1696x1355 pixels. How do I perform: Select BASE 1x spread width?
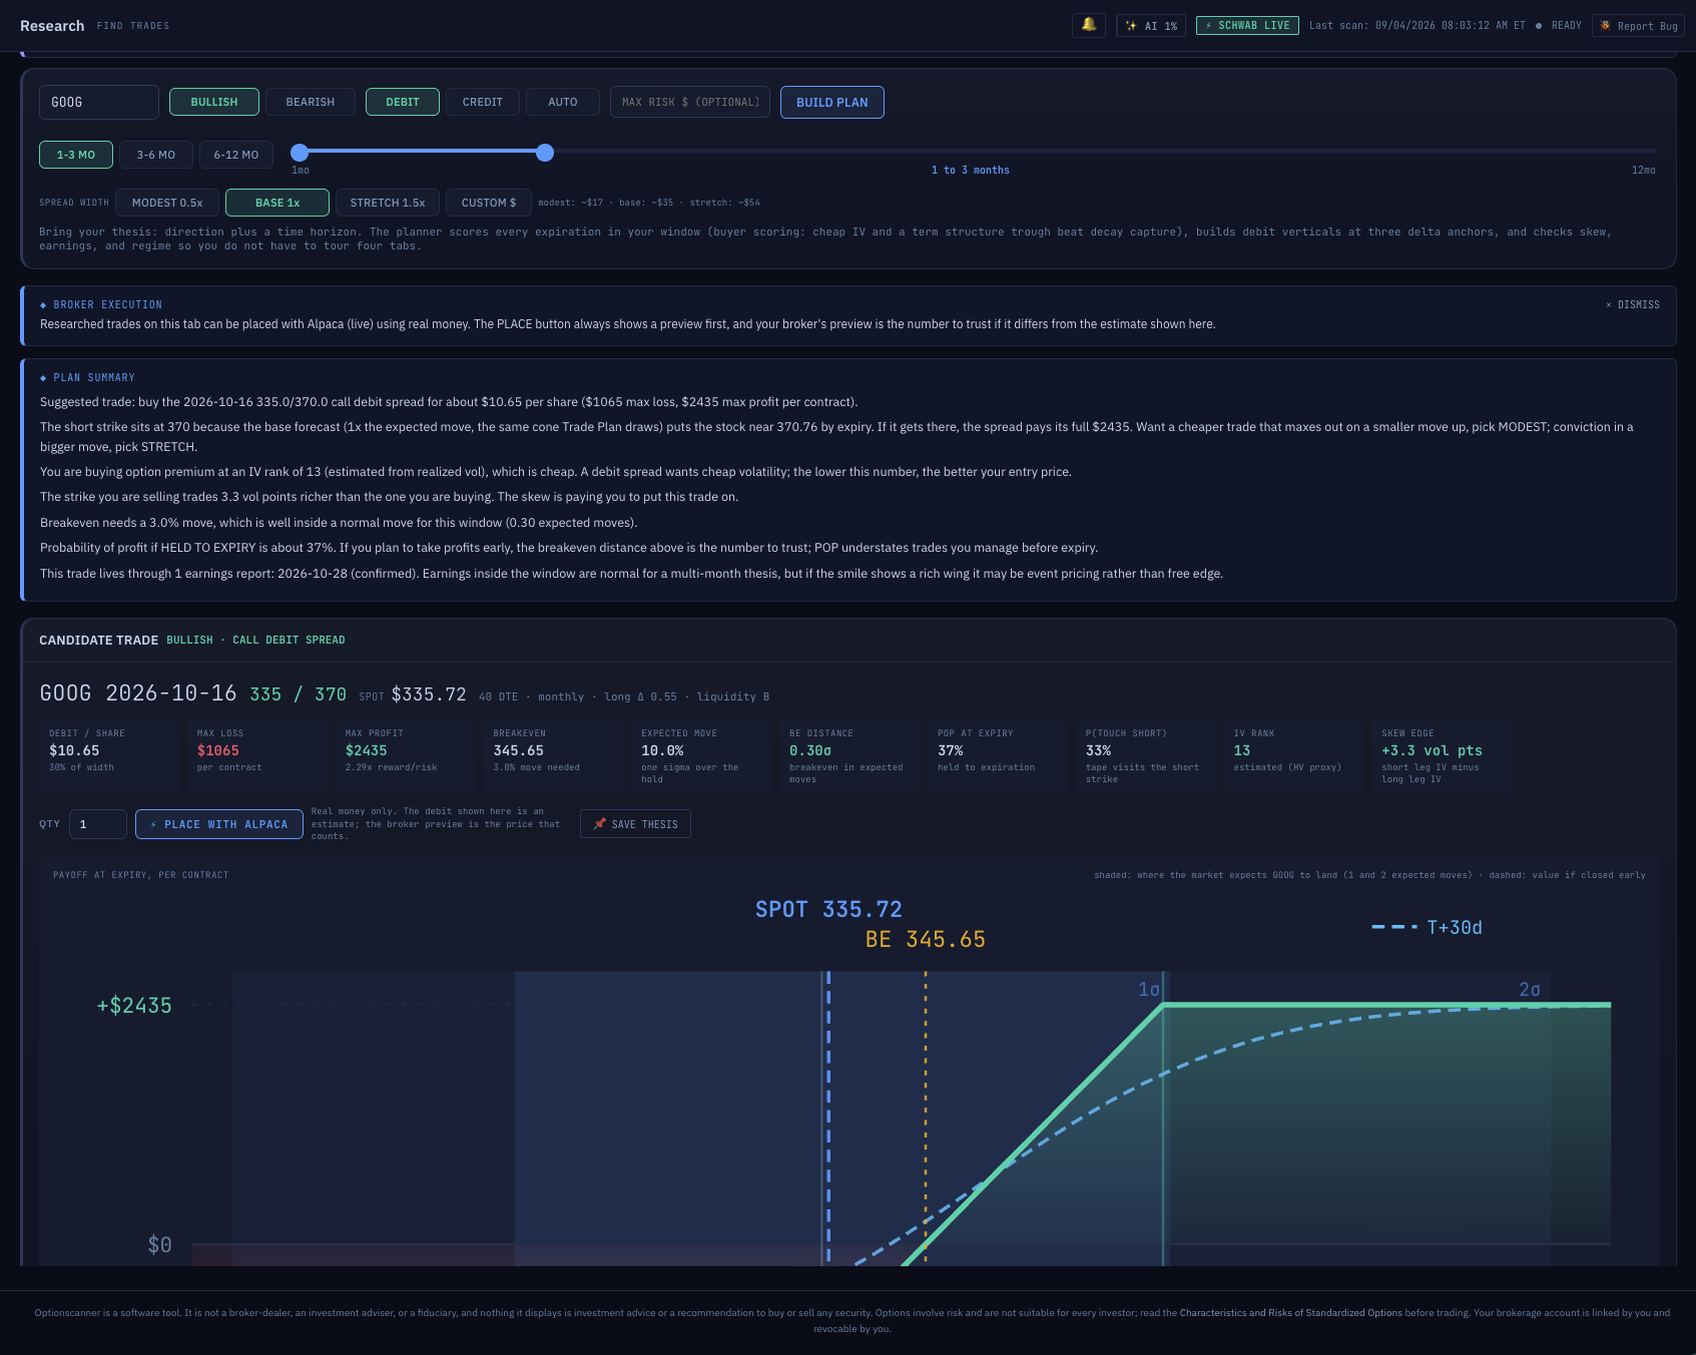click(277, 203)
